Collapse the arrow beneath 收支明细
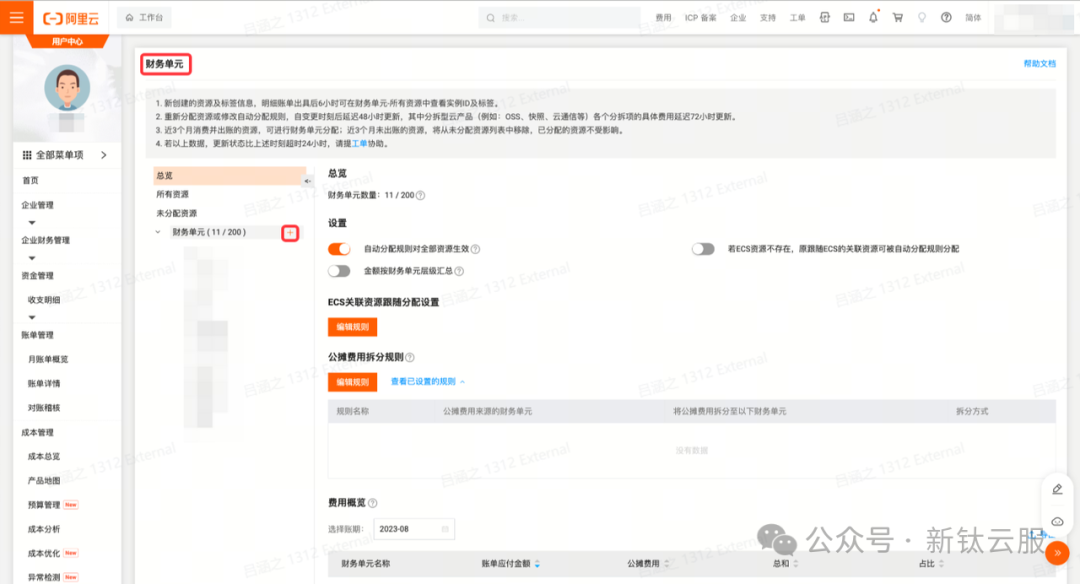Screen dimensions: 1080x584 (32, 317)
